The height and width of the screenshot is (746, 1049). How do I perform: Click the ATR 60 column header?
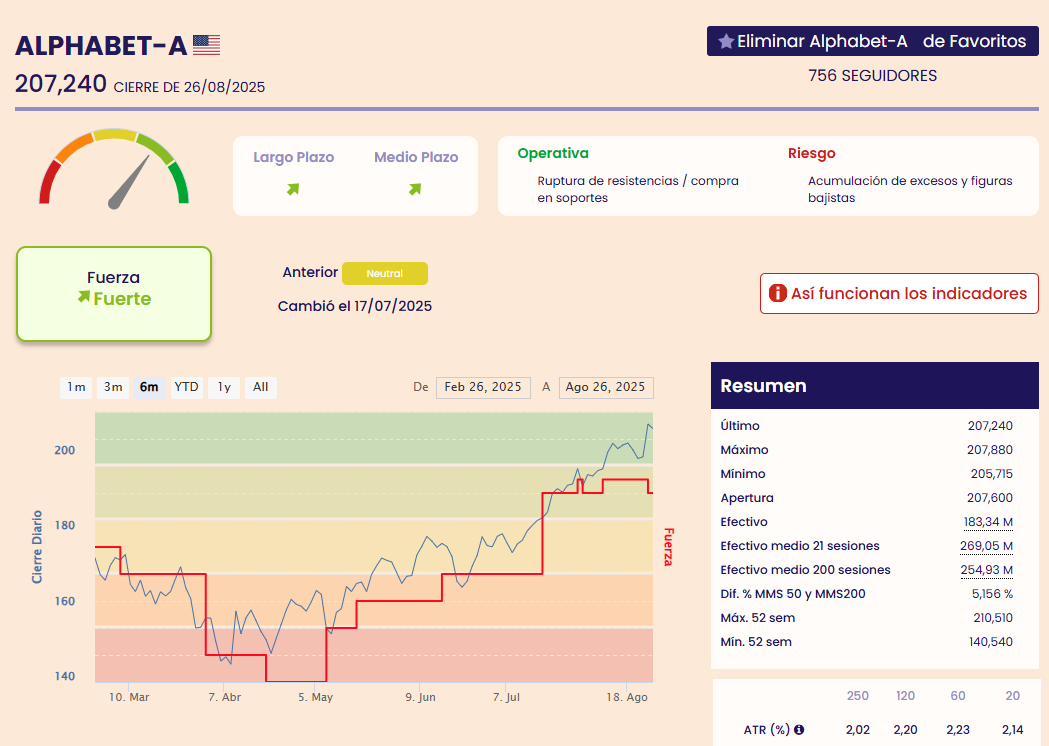click(958, 696)
